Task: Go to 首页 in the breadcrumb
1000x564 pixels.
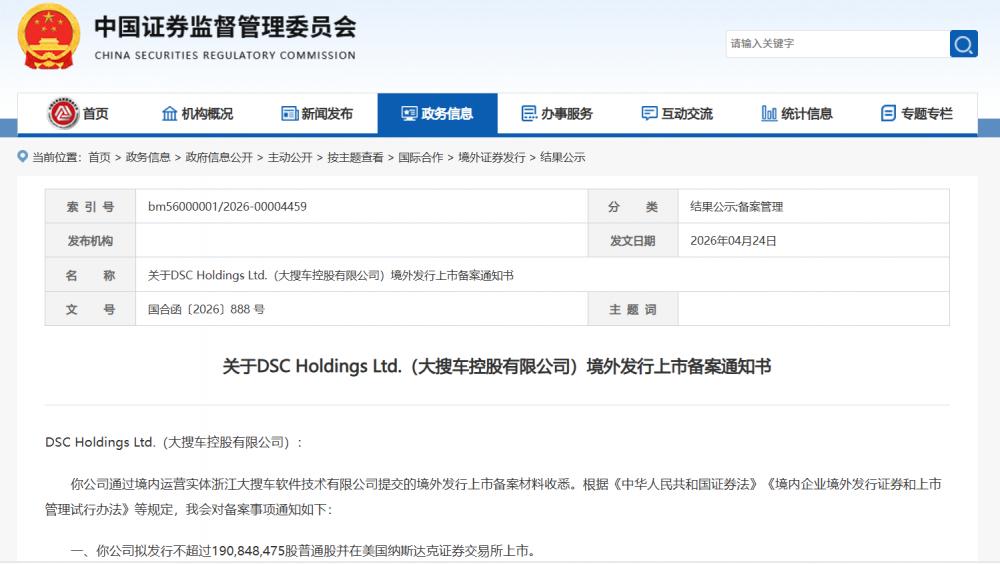Action: pos(99,157)
